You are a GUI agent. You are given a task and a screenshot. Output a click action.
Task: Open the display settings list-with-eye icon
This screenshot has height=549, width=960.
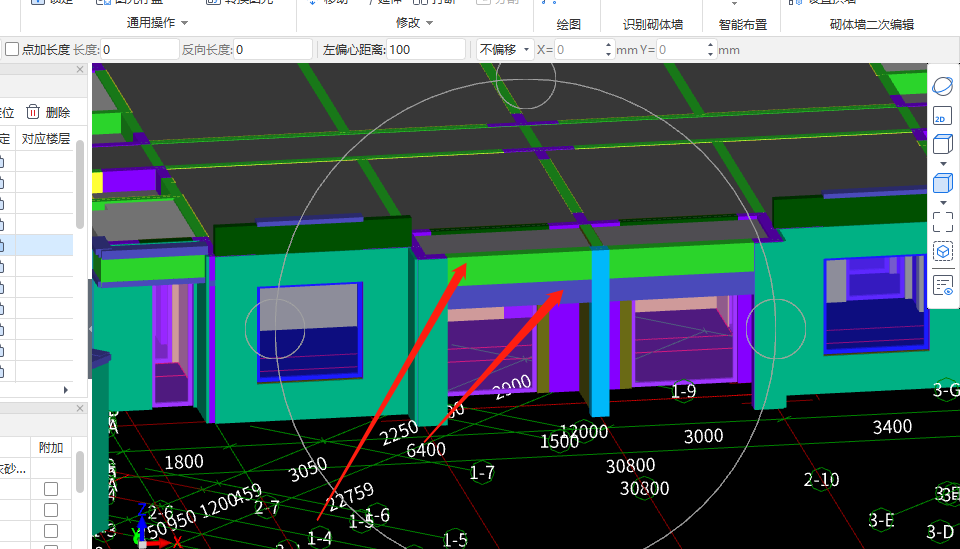pos(943,285)
